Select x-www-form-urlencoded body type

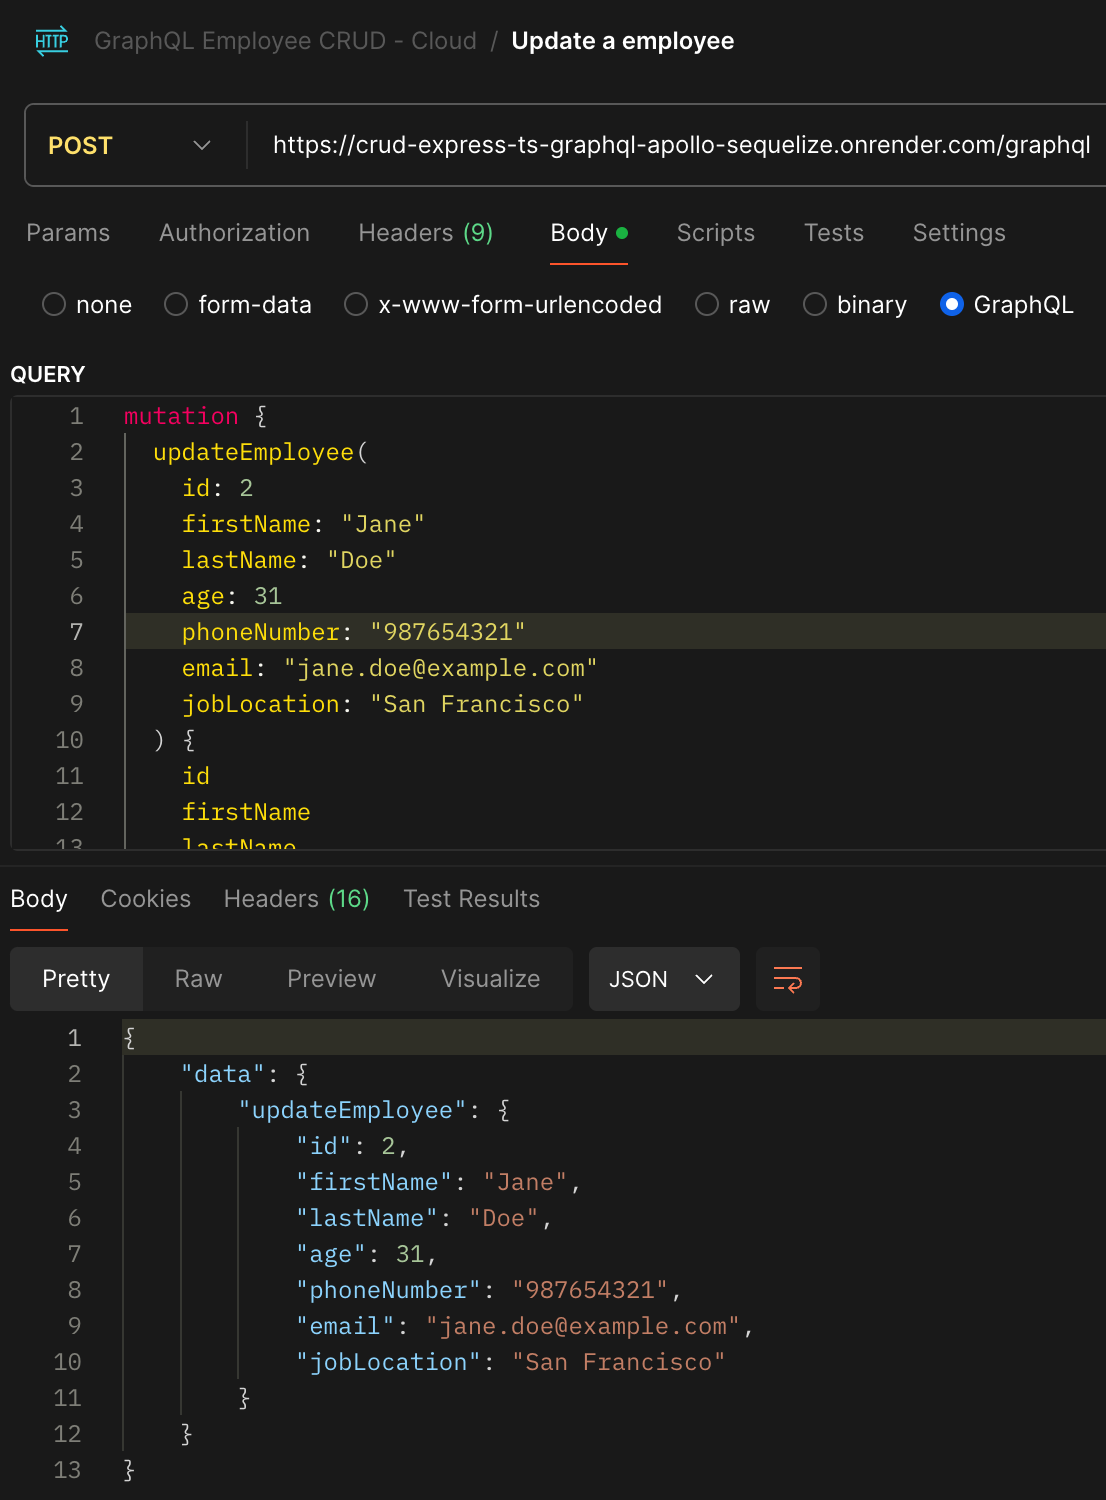[x=503, y=305]
